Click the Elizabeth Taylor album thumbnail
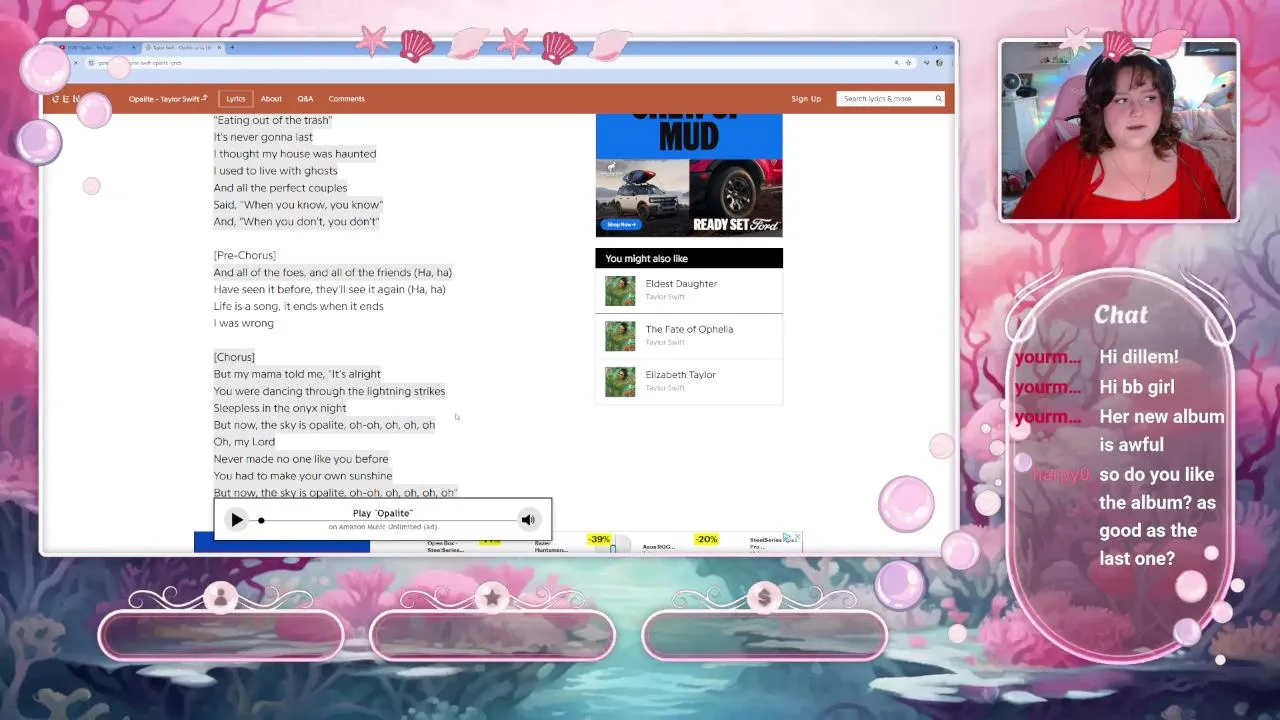The width and height of the screenshot is (1280, 720). pos(620,382)
